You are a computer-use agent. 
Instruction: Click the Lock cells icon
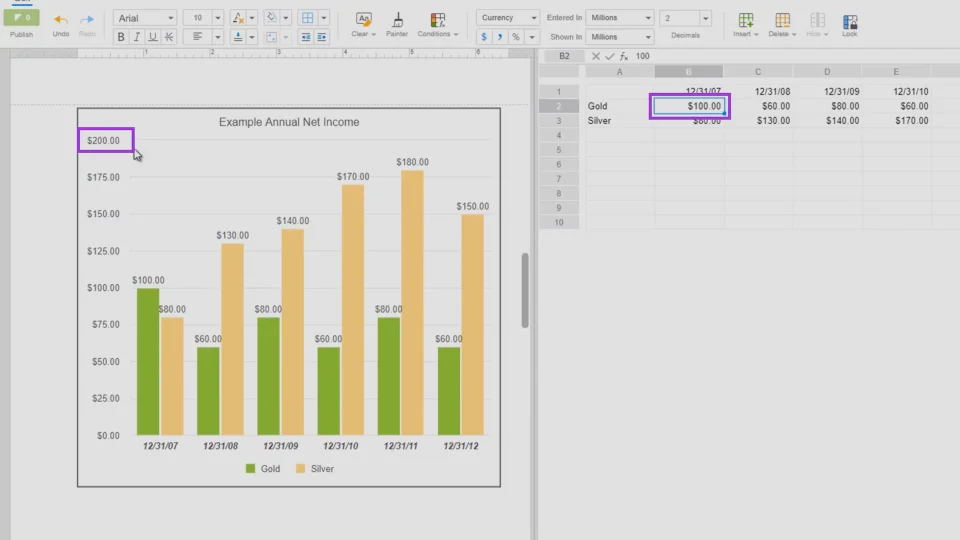[850, 23]
